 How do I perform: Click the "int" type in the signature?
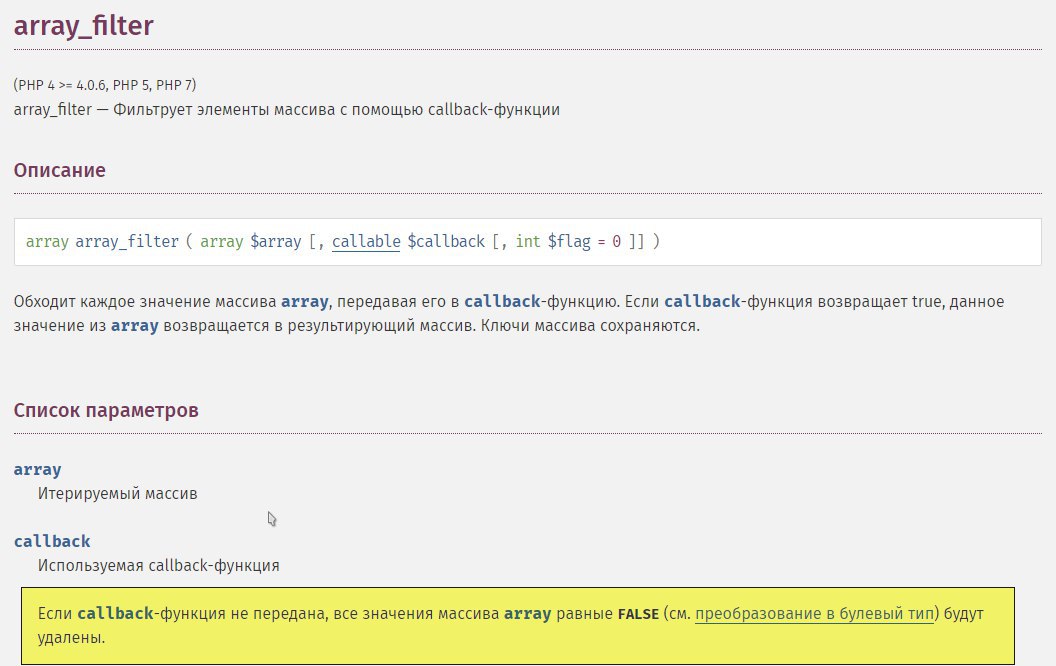528,241
